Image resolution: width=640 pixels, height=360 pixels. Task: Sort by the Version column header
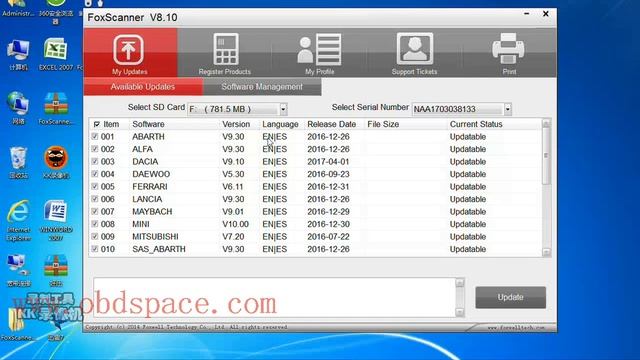tap(236, 124)
